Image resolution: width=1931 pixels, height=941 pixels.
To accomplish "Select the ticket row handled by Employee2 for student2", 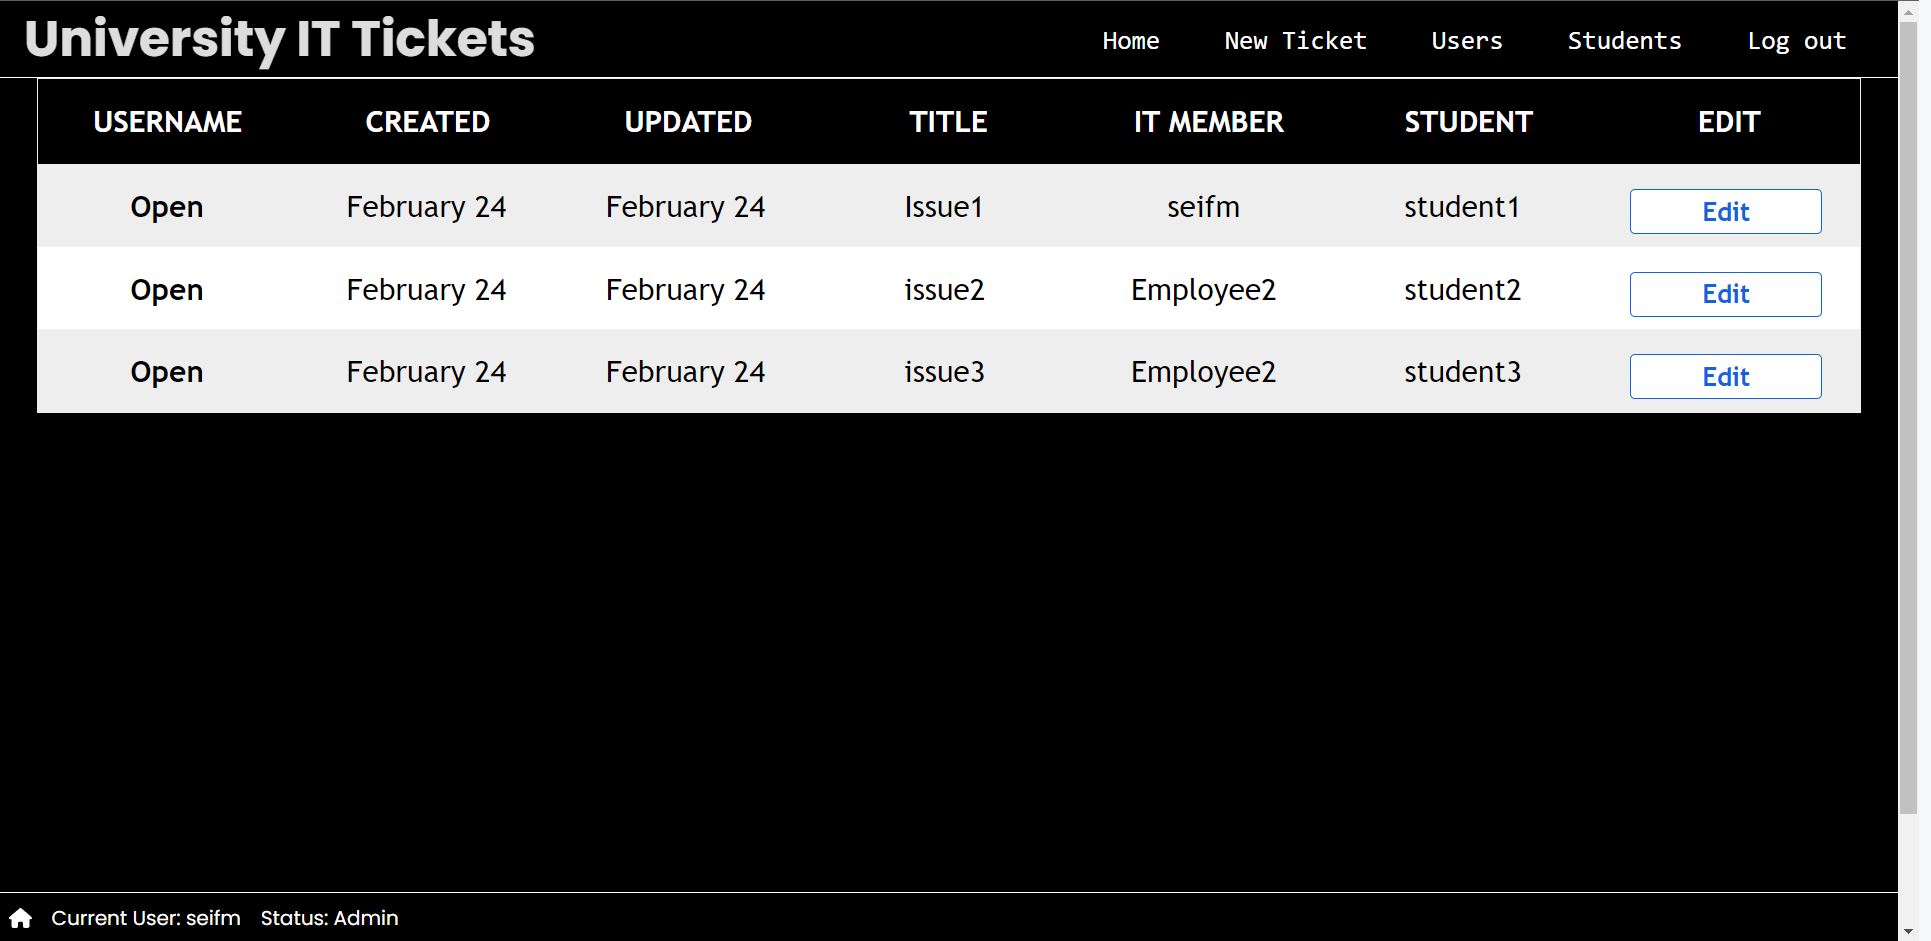I will point(700,289).
